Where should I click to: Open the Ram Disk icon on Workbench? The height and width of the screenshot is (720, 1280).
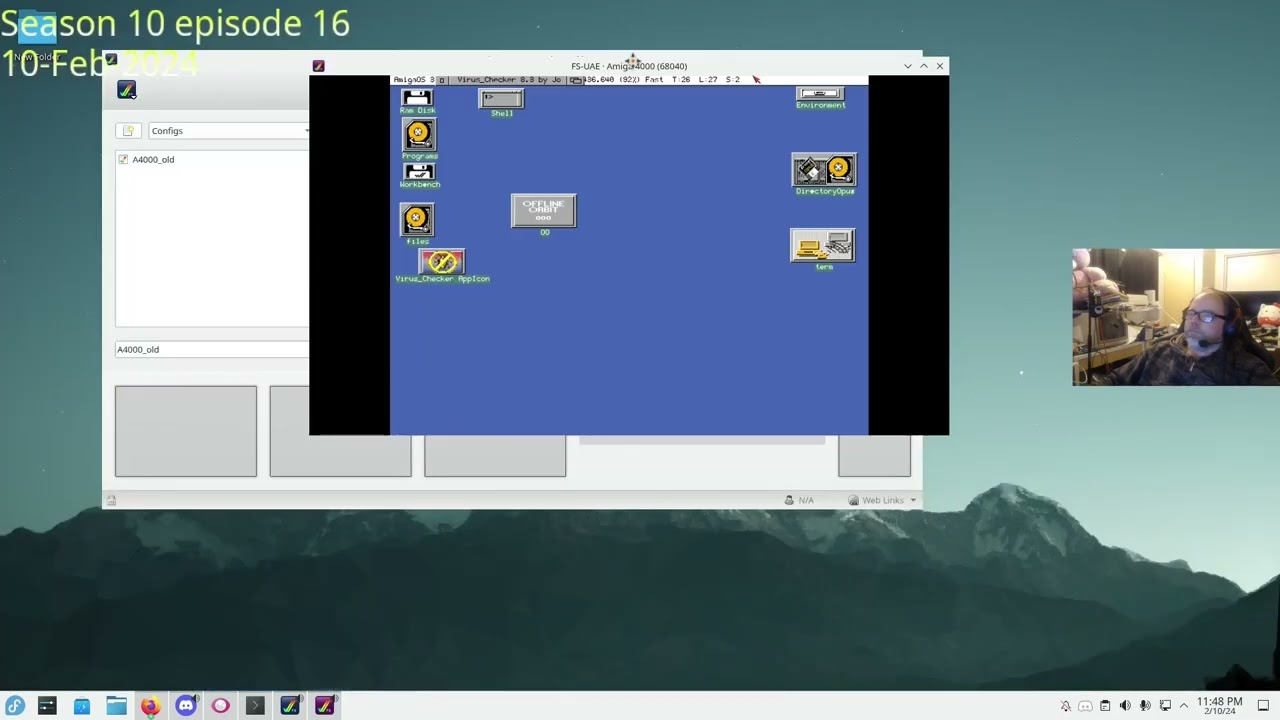tap(417, 100)
